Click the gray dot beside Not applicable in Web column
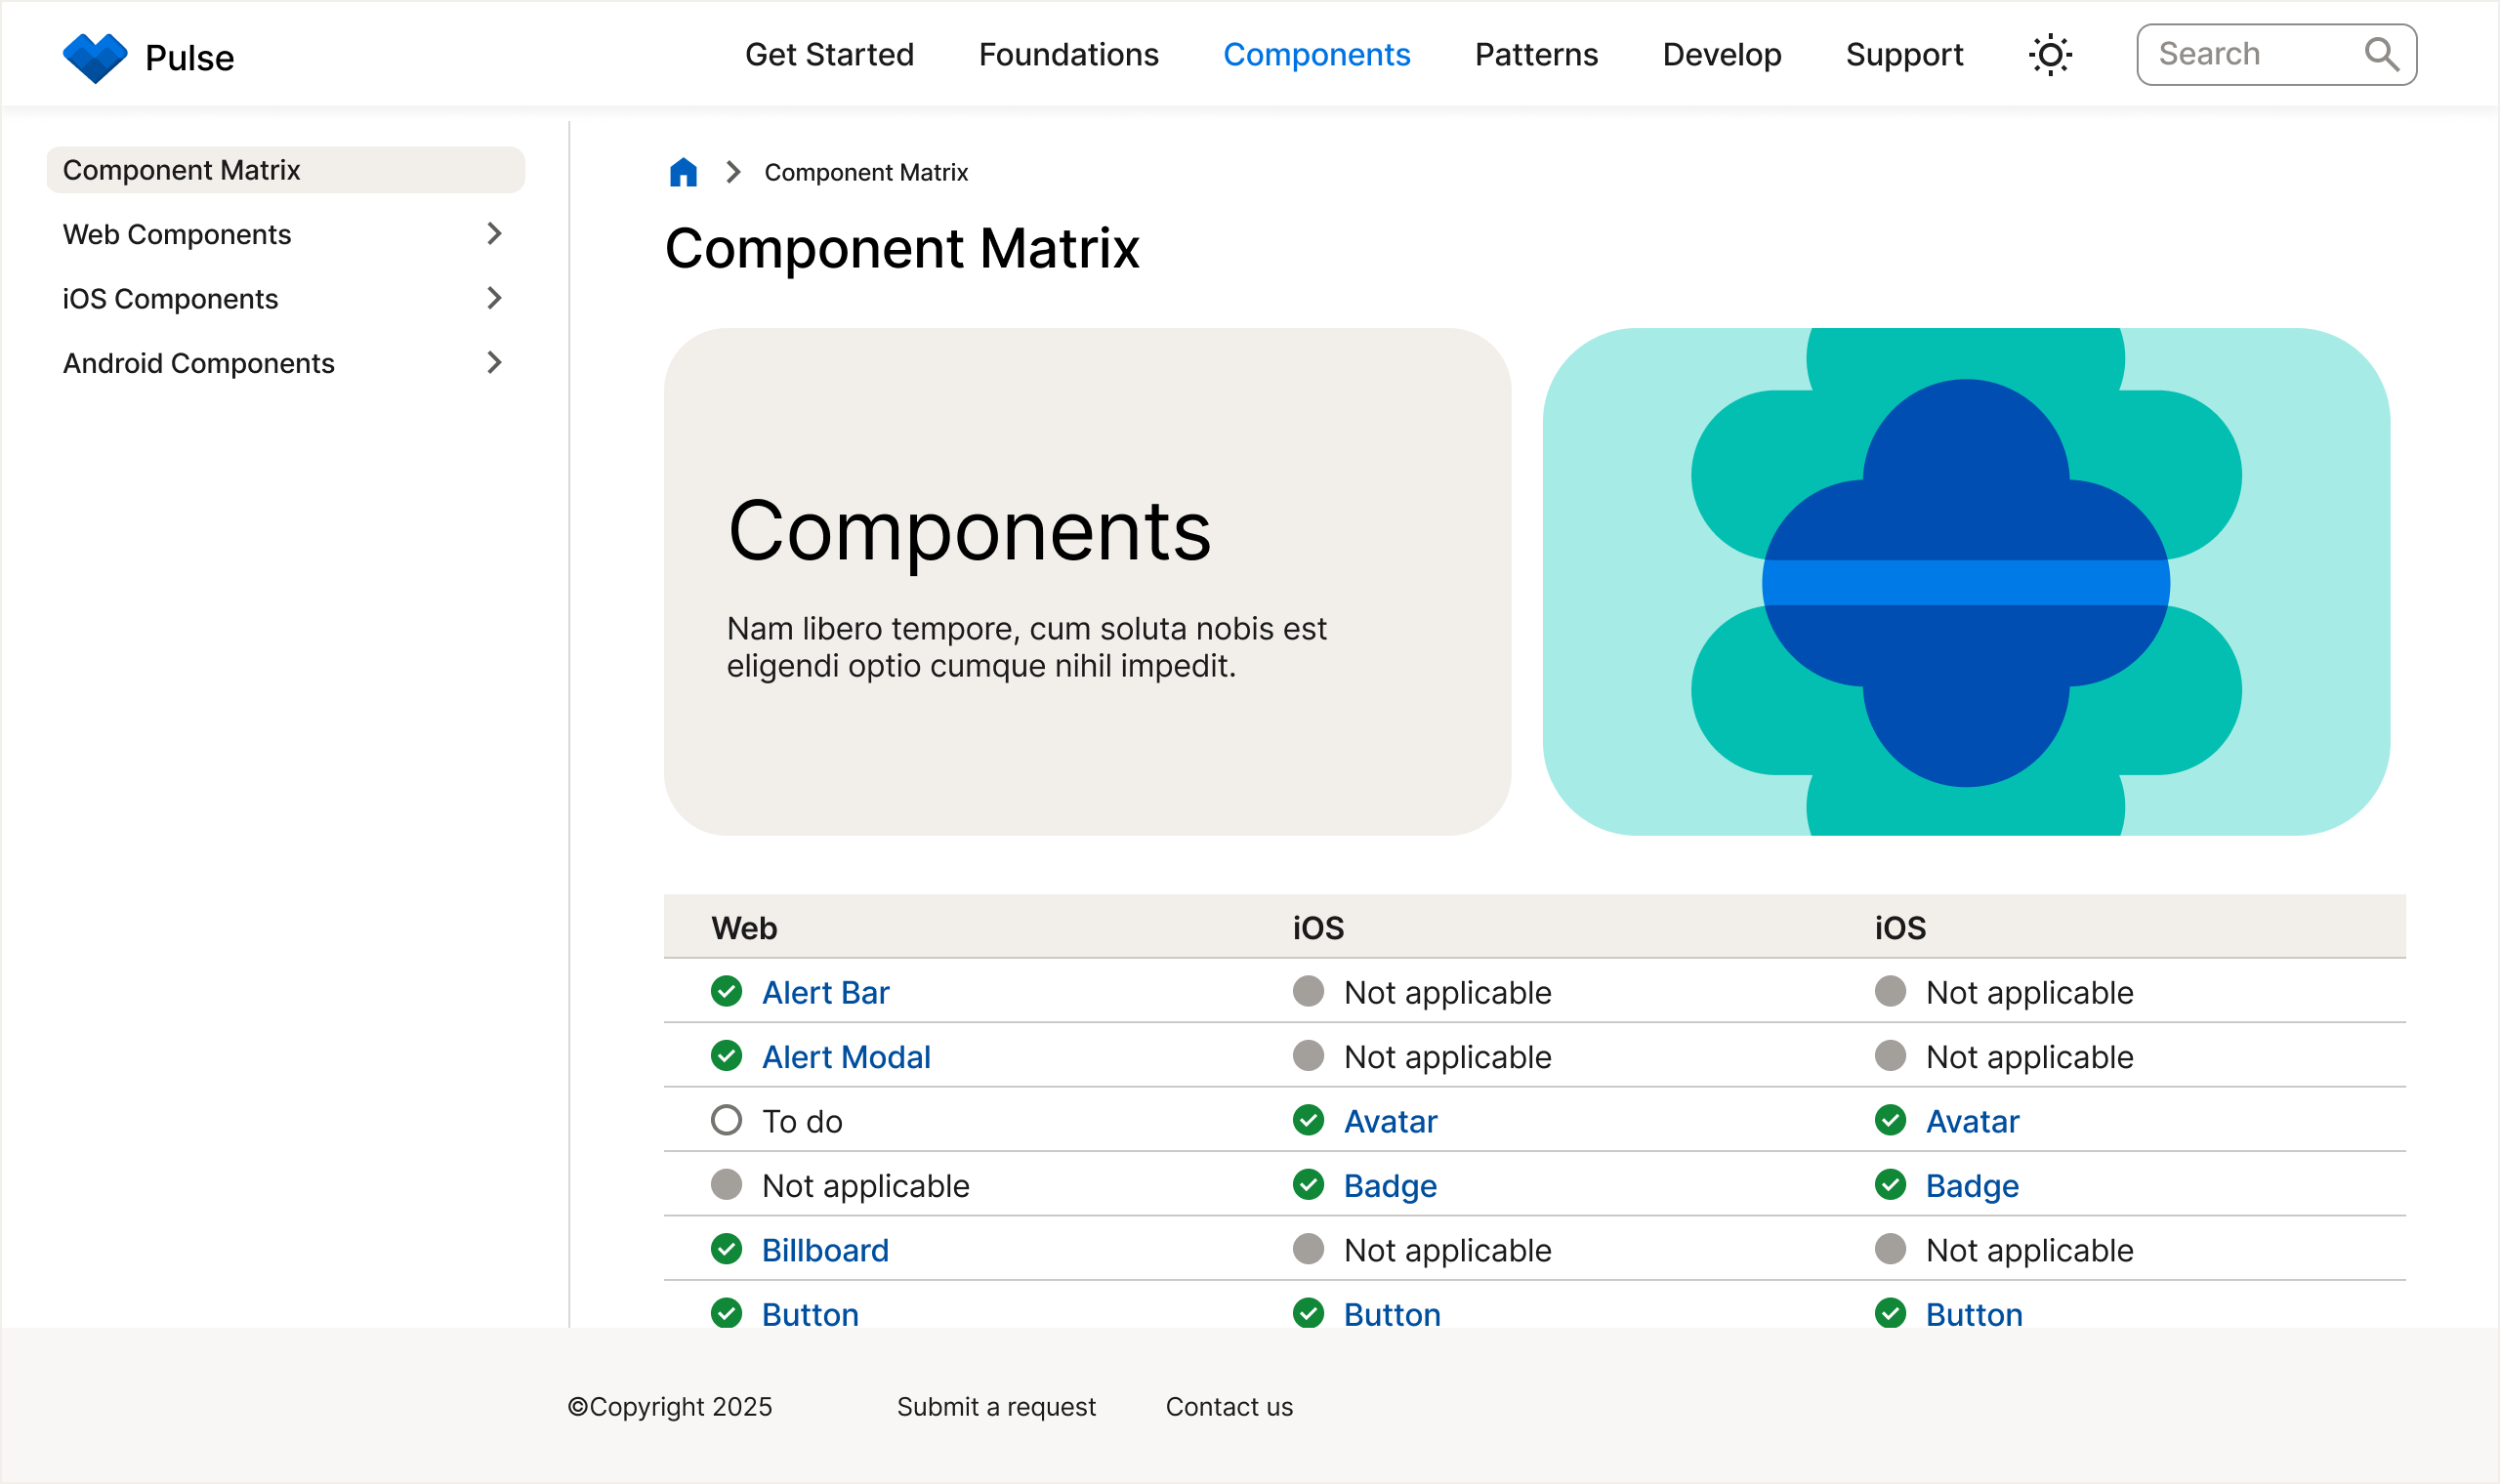 (x=727, y=1184)
